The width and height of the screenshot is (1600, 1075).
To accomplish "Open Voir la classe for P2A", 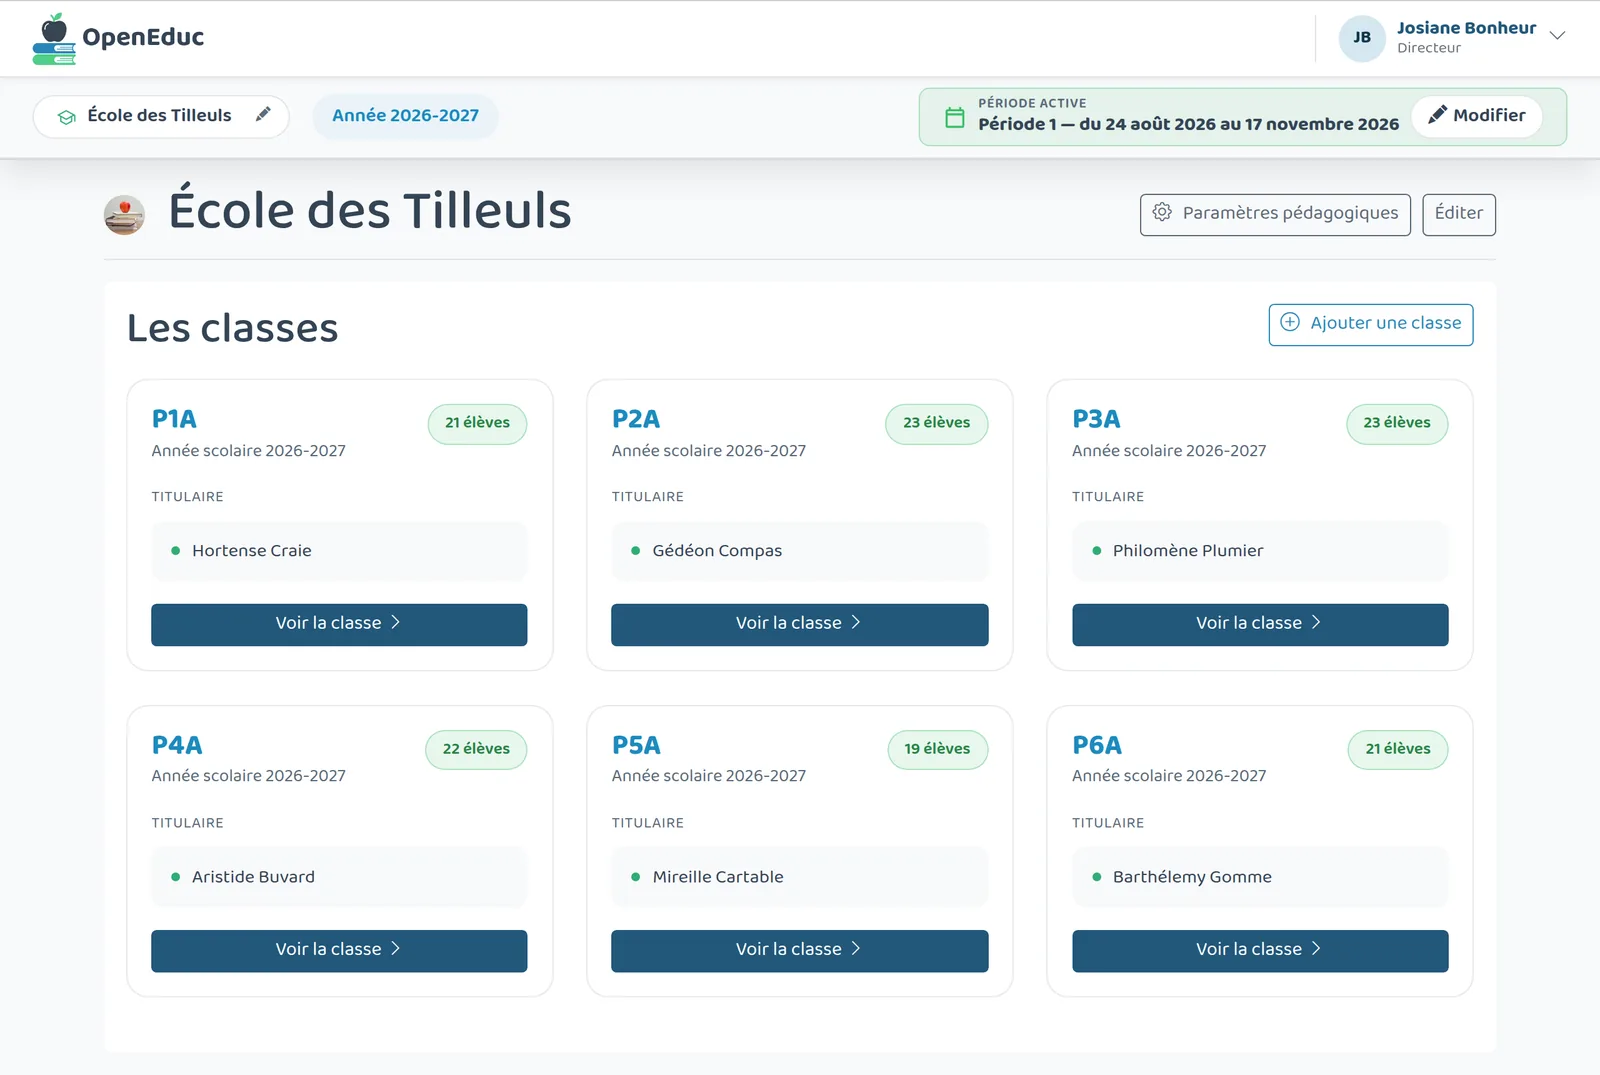I will (x=799, y=624).
